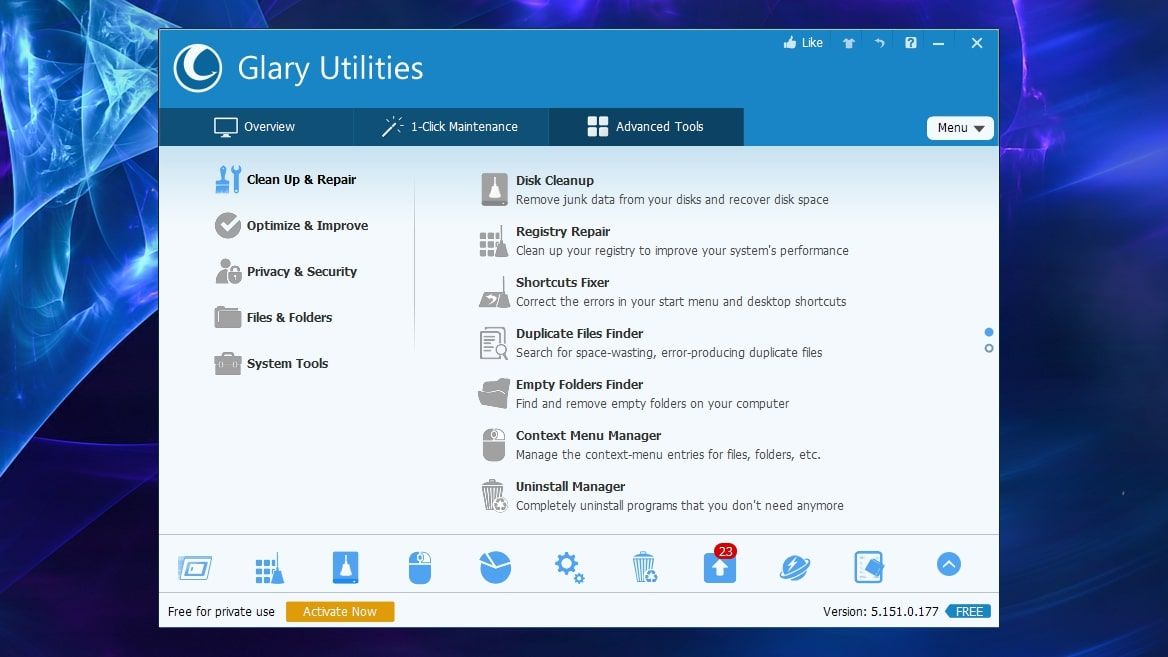Click the Duplicate Files Finder magnifier icon

point(493,342)
